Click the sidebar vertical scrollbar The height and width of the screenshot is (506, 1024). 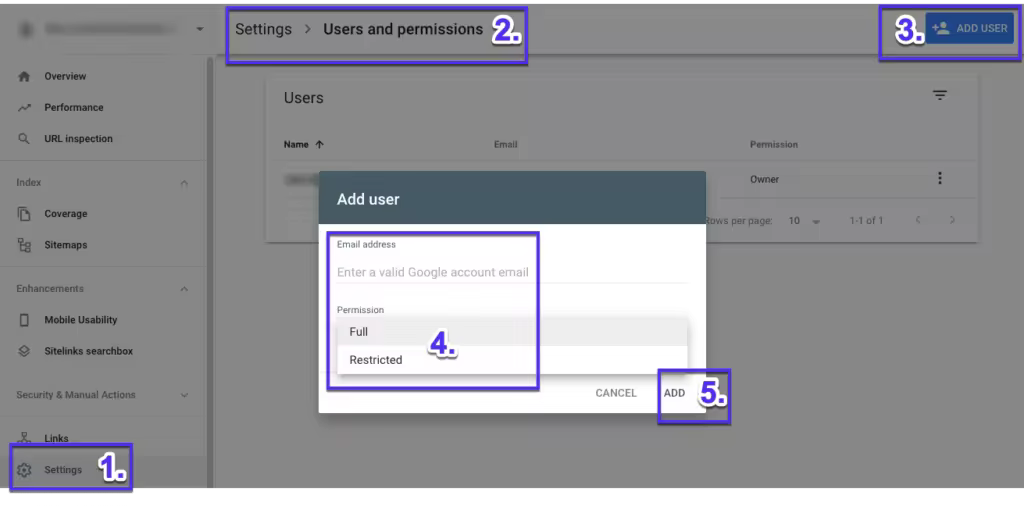[210, 274]
